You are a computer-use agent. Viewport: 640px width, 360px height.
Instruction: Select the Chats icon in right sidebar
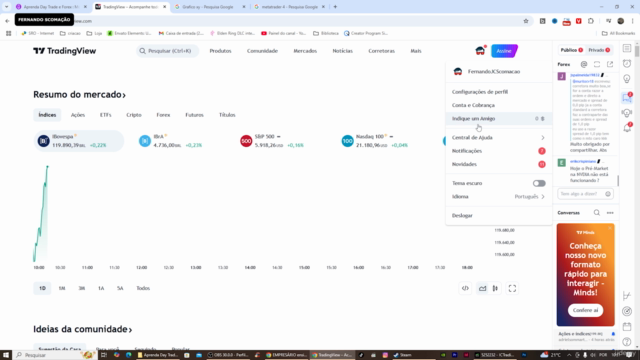[x=627, y=97]
